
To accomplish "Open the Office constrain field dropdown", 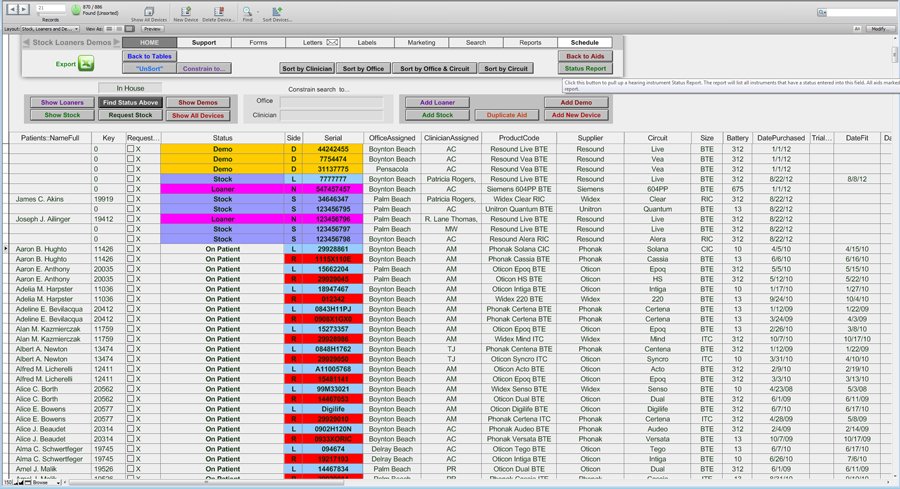I will pos(331,102).
